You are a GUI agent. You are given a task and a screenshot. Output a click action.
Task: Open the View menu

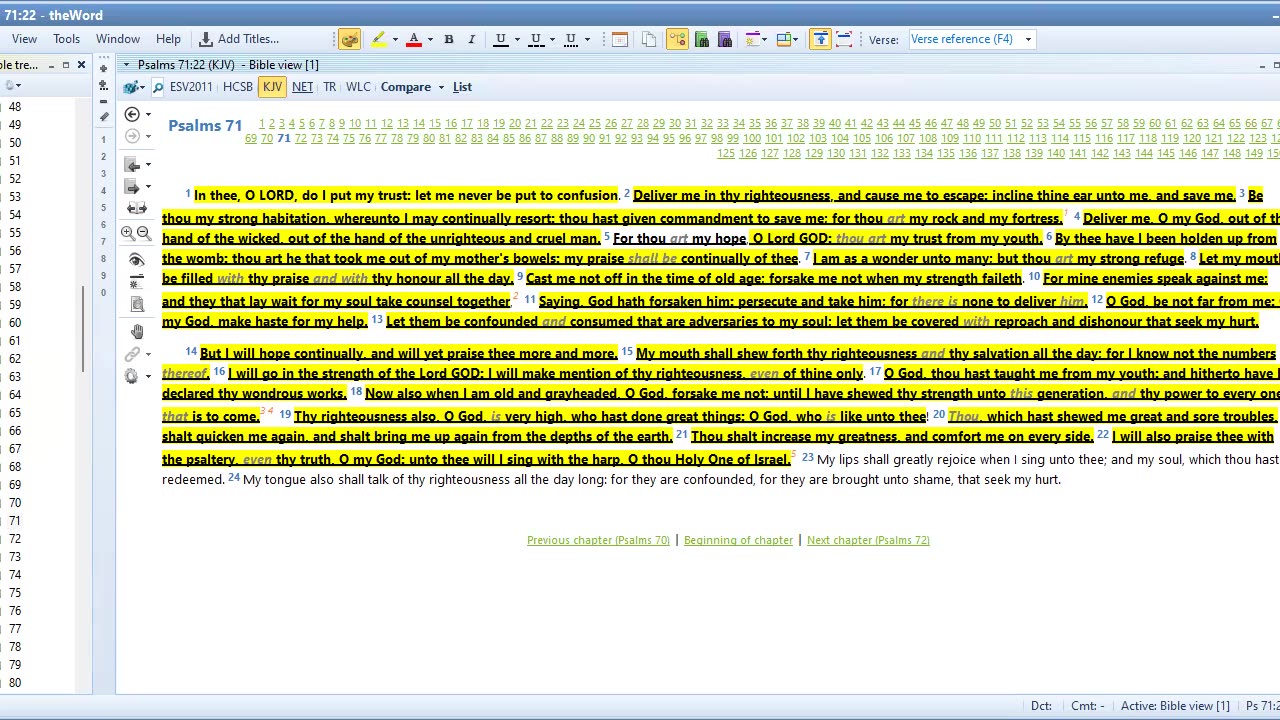coord(24,39)
